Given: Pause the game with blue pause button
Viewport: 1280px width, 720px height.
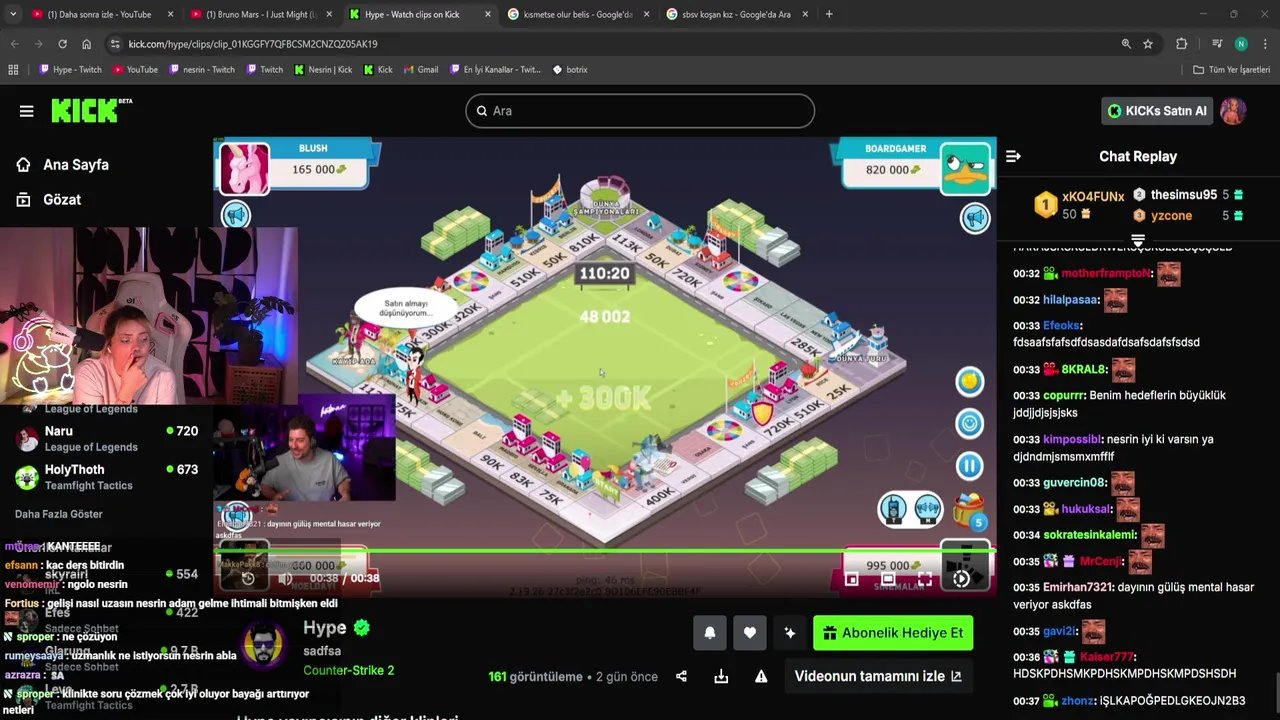Looking at the screenshot, I should (x=969, y=465).
